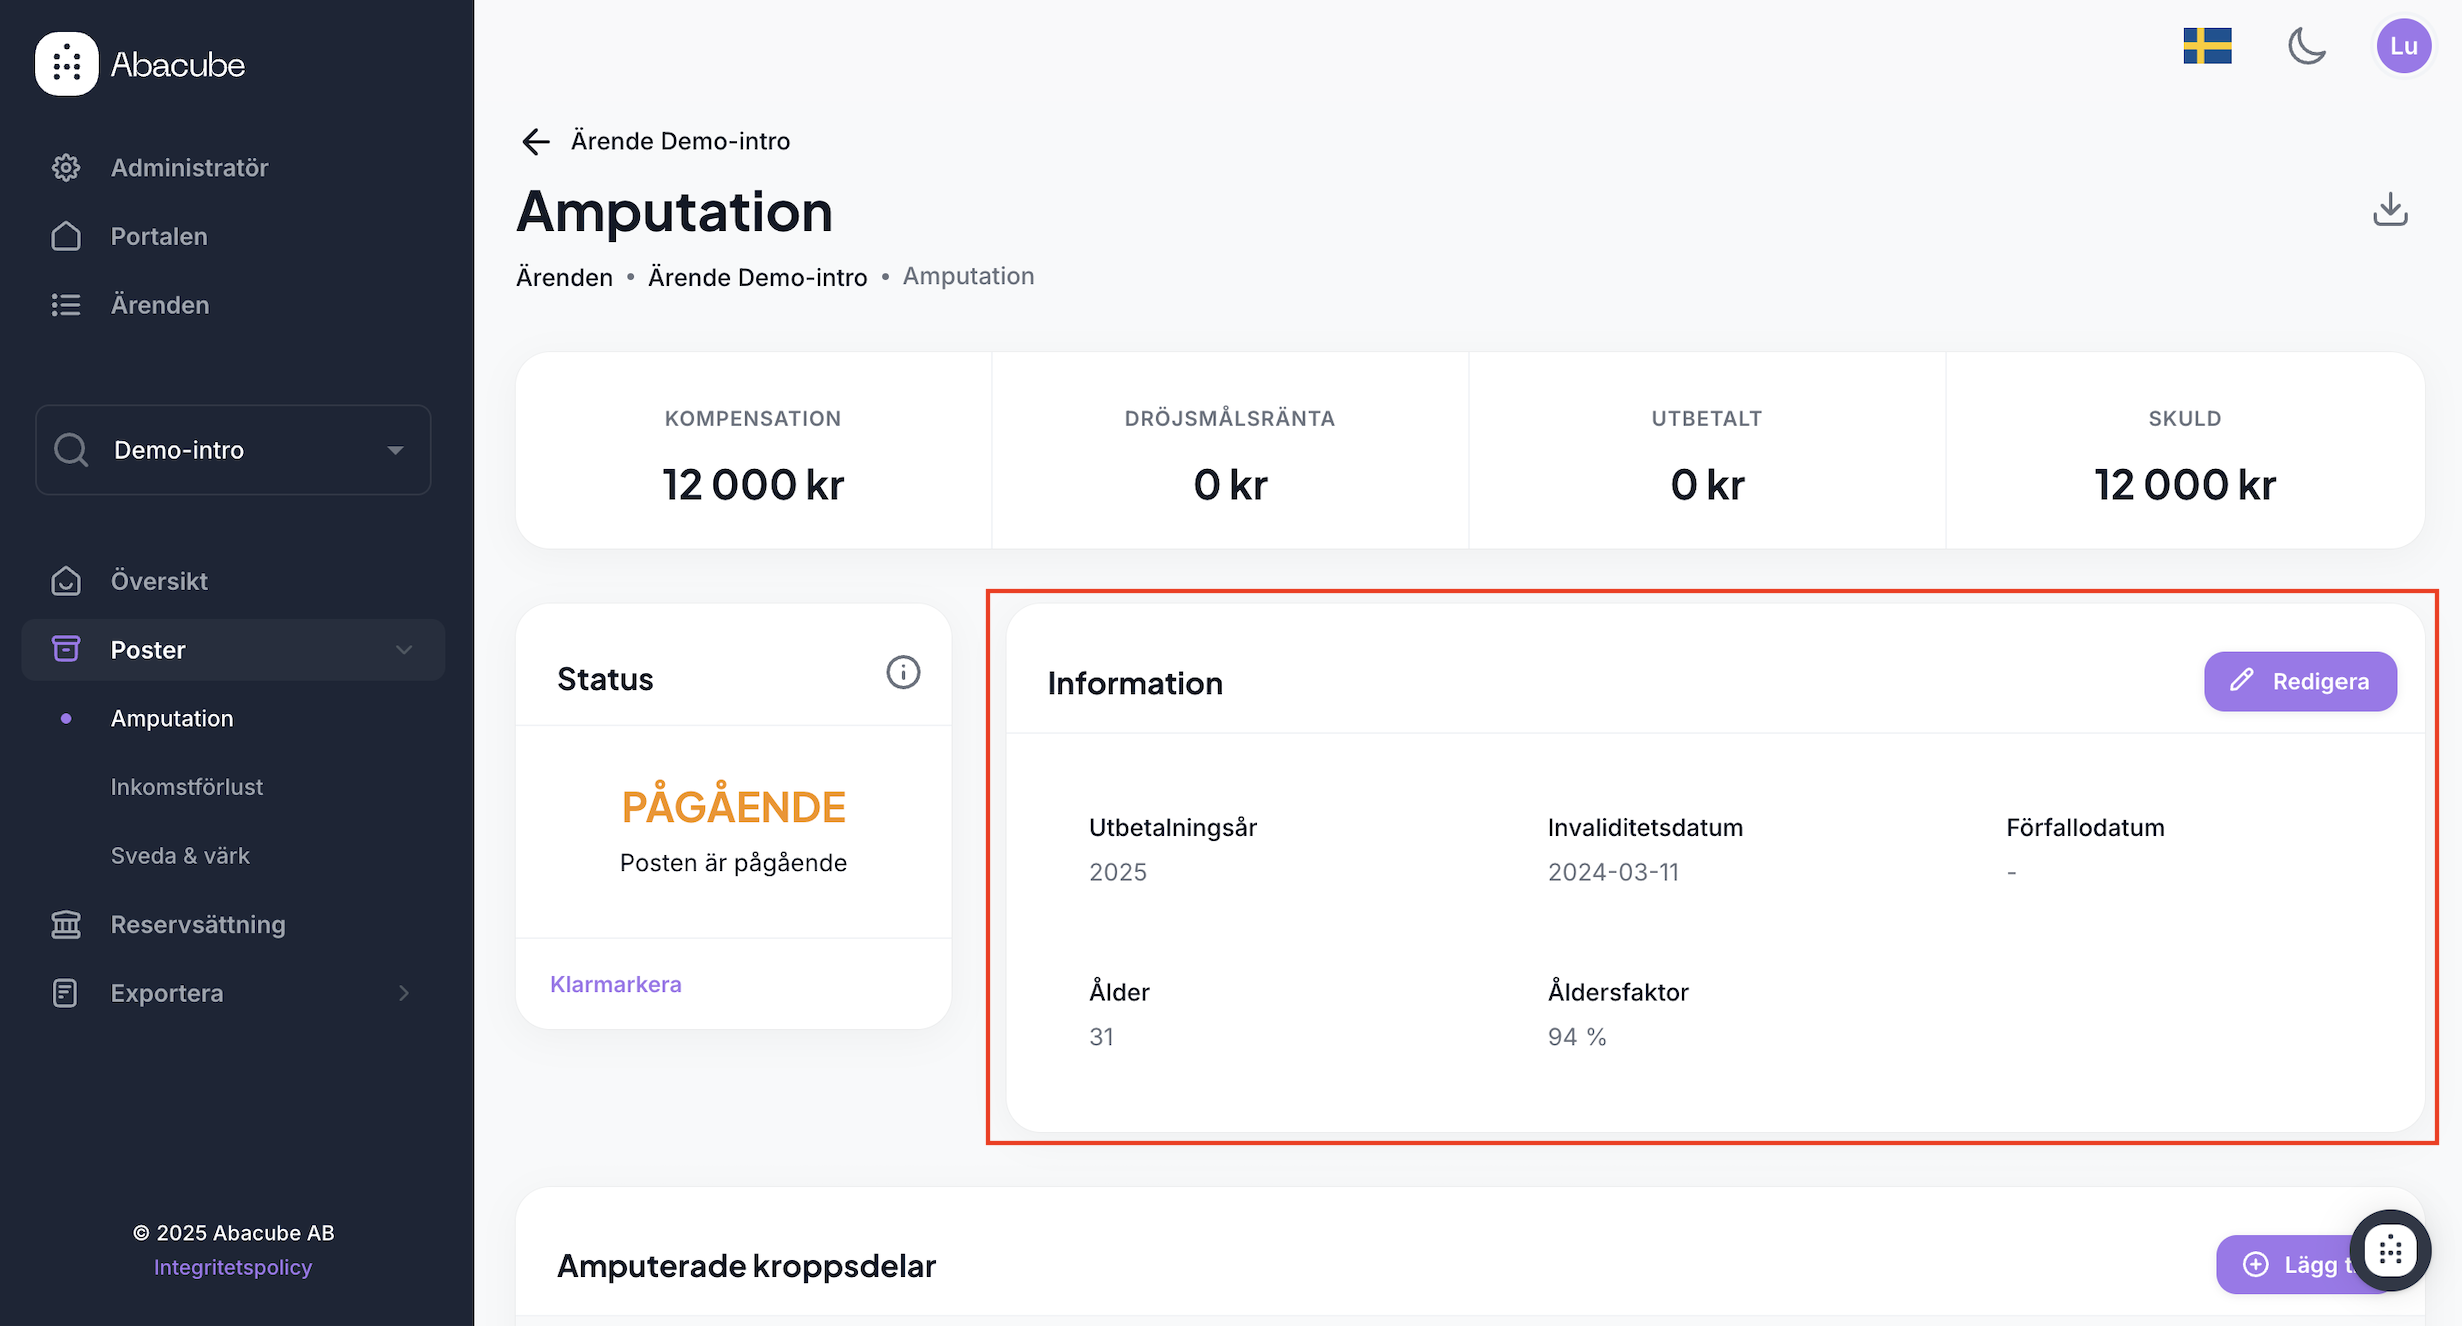Open user avatar Lu menu
The image size is (2462, 1326).
[2403, 46]
